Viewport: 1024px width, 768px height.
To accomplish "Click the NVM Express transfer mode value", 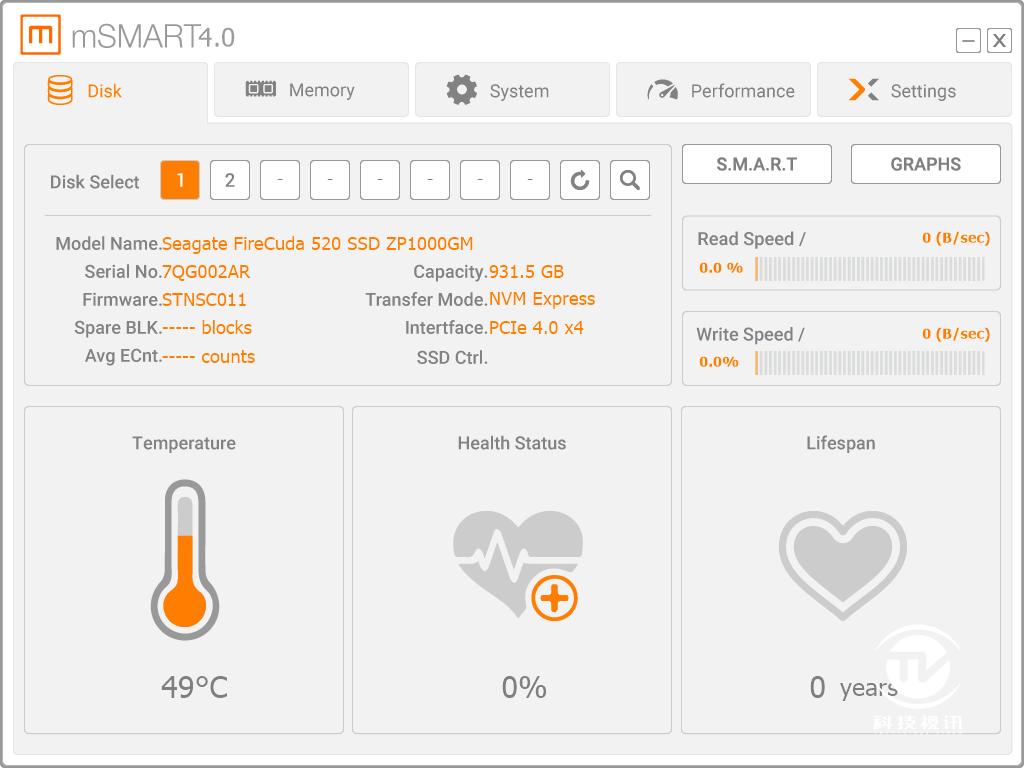I will [x=542, y=299].
